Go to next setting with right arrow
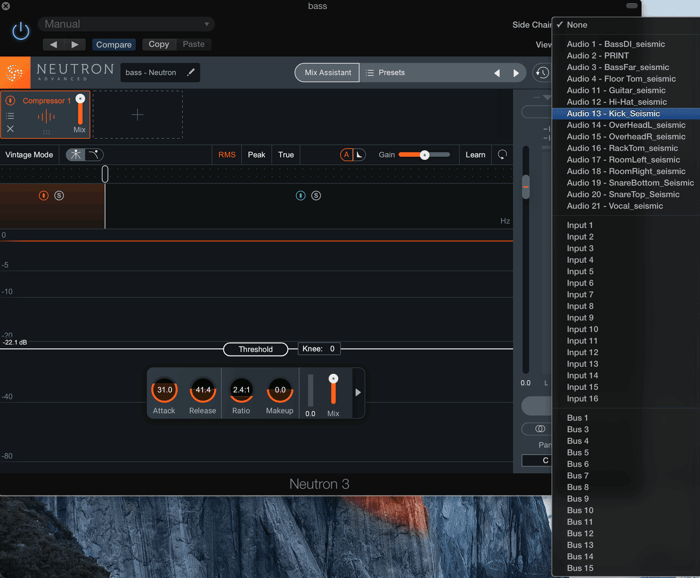 point(75,44)
